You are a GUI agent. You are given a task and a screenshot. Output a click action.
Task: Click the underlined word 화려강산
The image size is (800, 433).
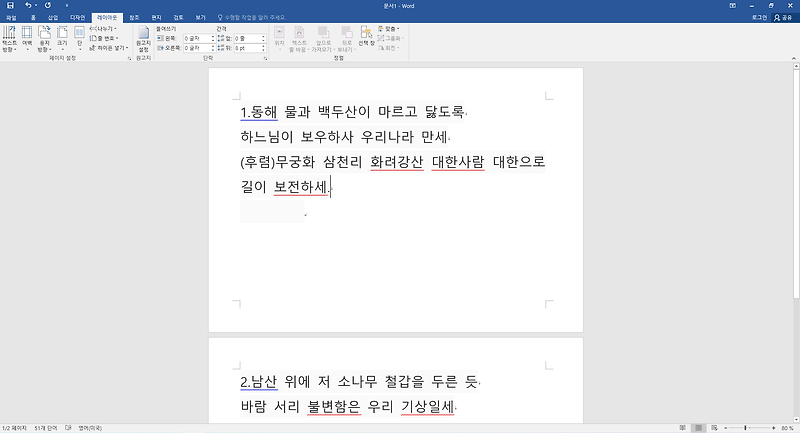[x=397, y=162]
